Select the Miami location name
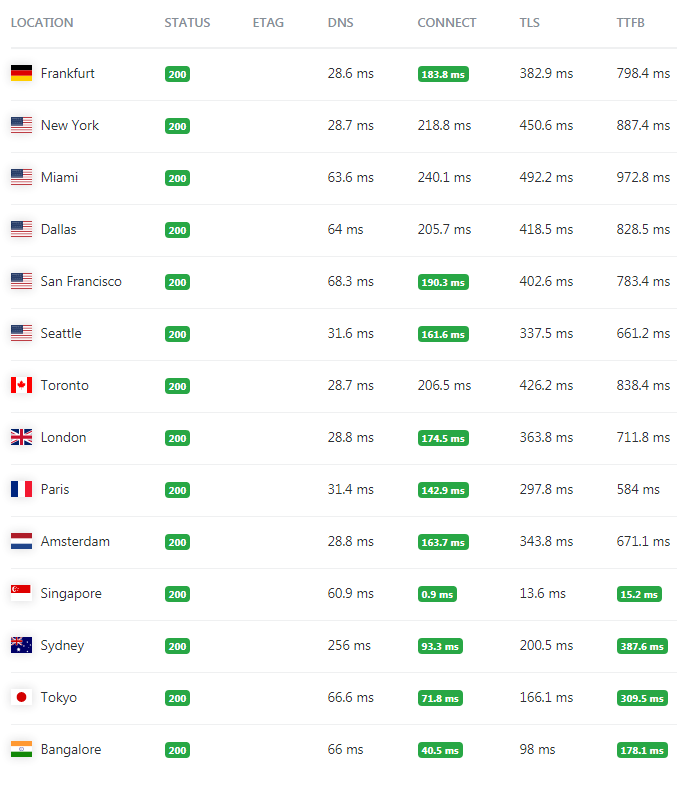677x785 pixels. (x=59, y=177)
